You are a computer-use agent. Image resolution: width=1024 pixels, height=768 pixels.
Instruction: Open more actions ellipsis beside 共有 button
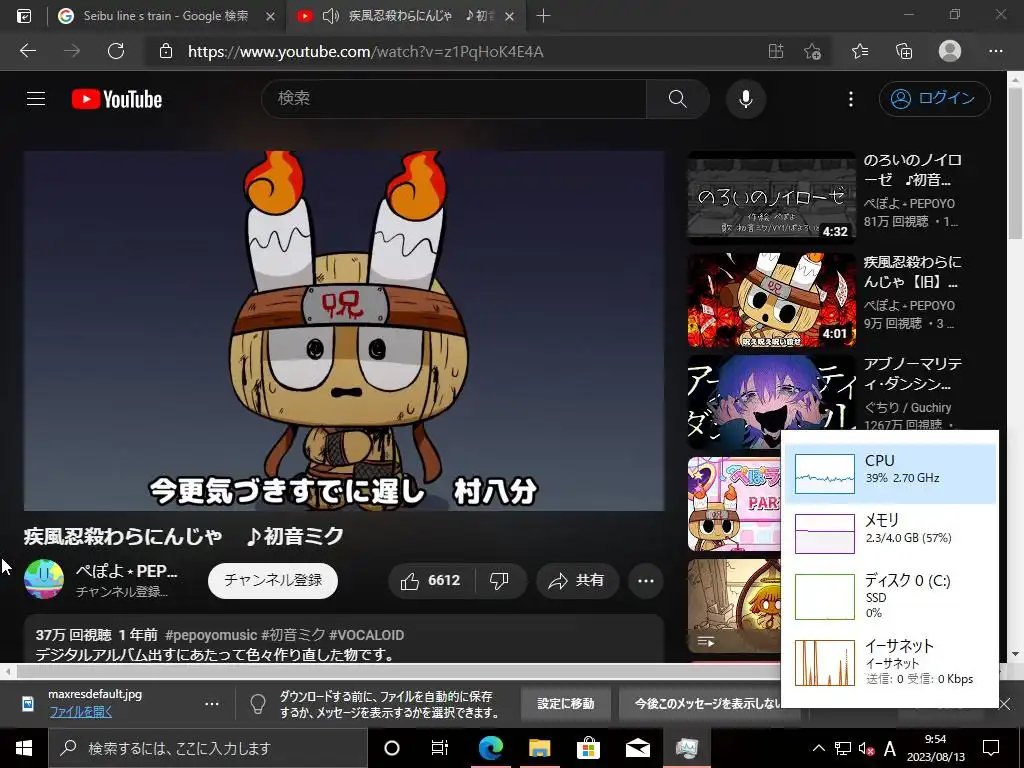coord(646,581)
